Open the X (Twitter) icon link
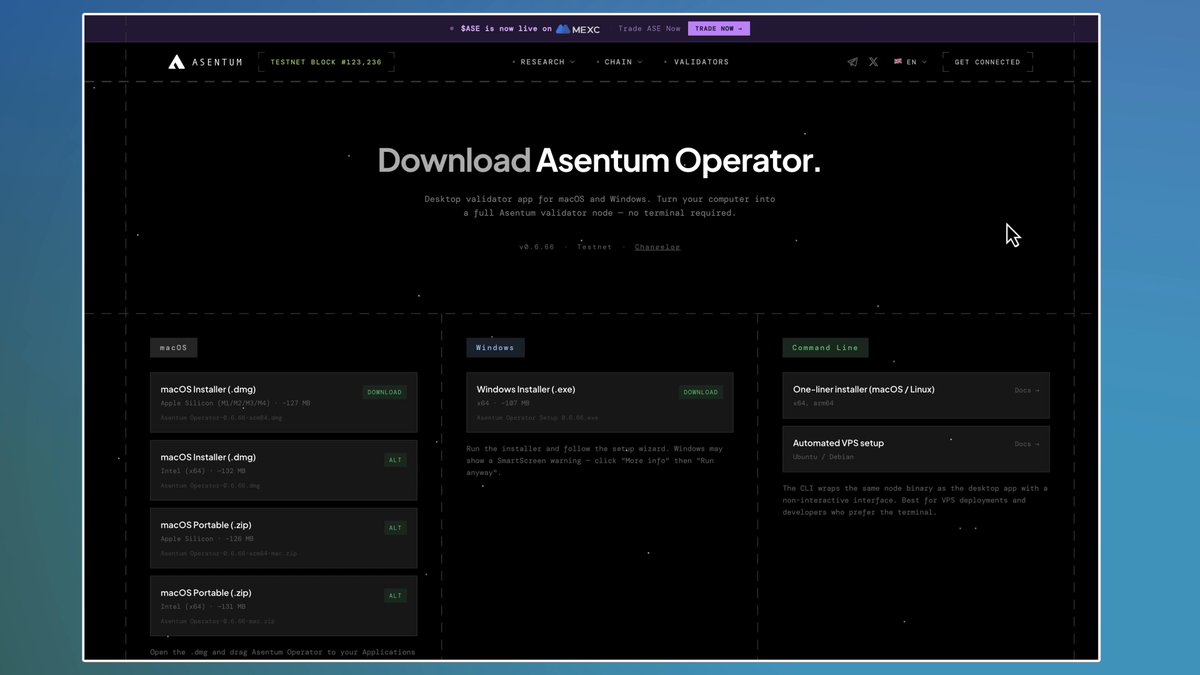This screenshot has width=1200, height=675. [x=873, y=62]
